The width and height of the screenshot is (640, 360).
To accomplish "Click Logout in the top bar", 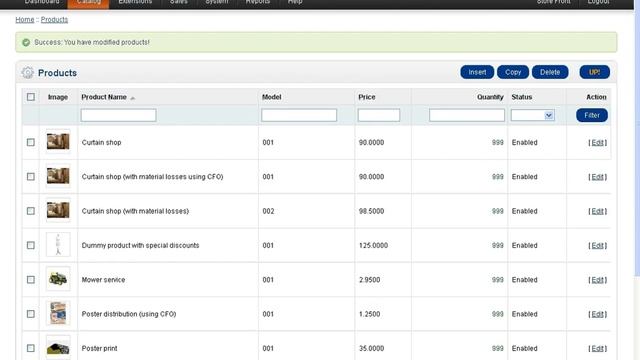I will [598, 2].
